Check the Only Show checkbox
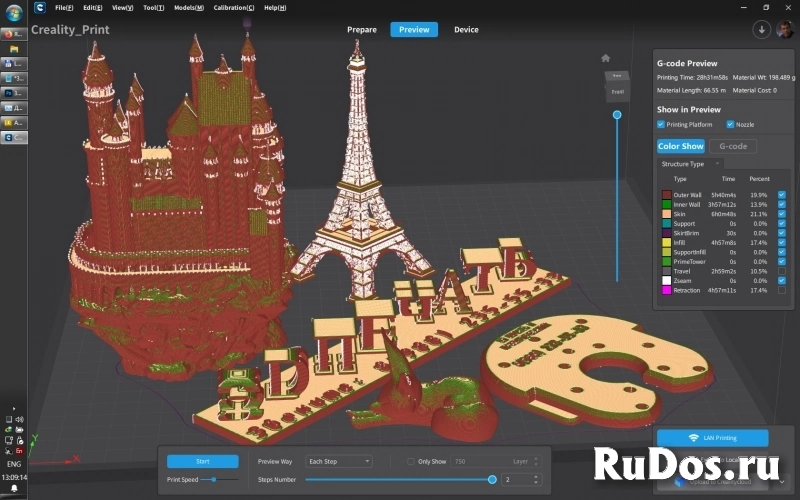The image size is (800, 500). 411,461
